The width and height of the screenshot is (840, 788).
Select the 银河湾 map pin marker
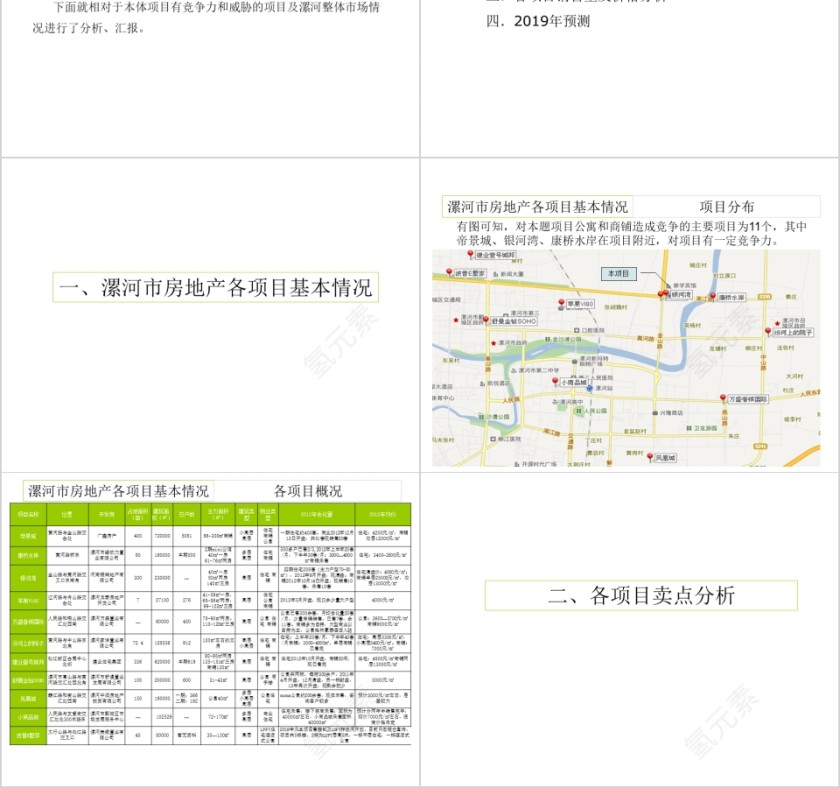tap(661, 293)
